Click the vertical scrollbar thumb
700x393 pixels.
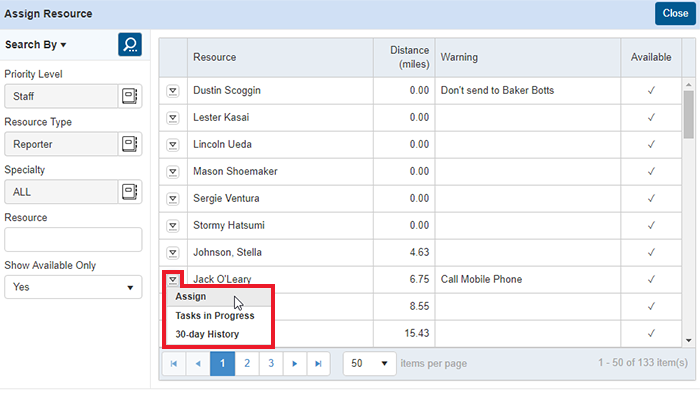tap(688, 115)
